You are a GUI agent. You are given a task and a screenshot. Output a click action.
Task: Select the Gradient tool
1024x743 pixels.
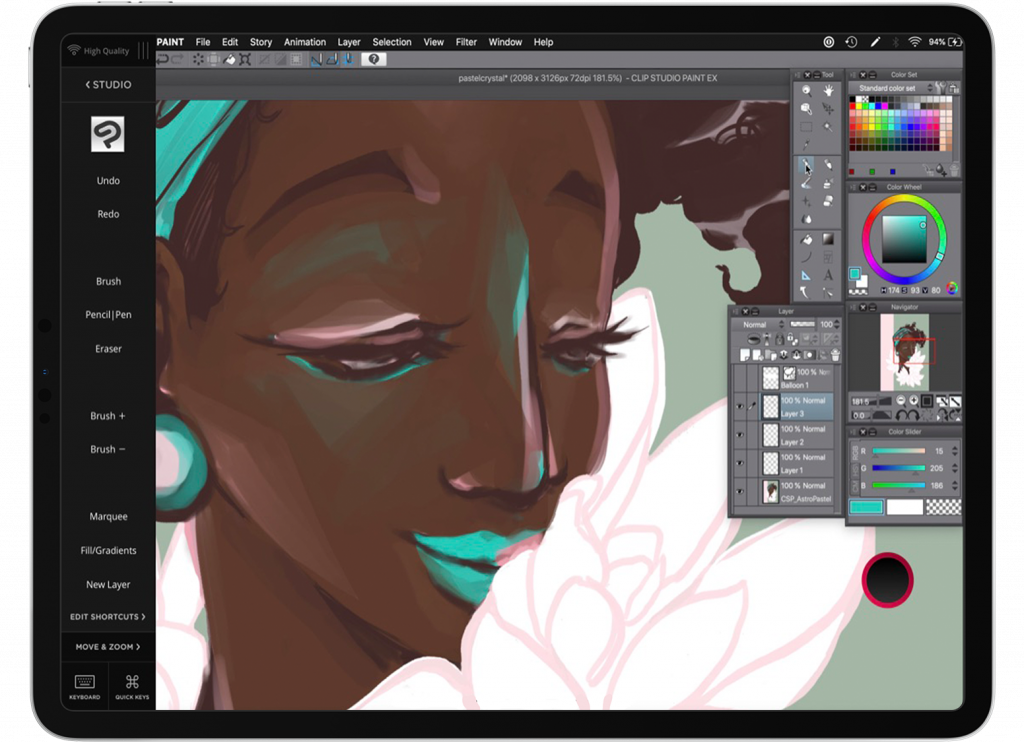click(828, 239)
